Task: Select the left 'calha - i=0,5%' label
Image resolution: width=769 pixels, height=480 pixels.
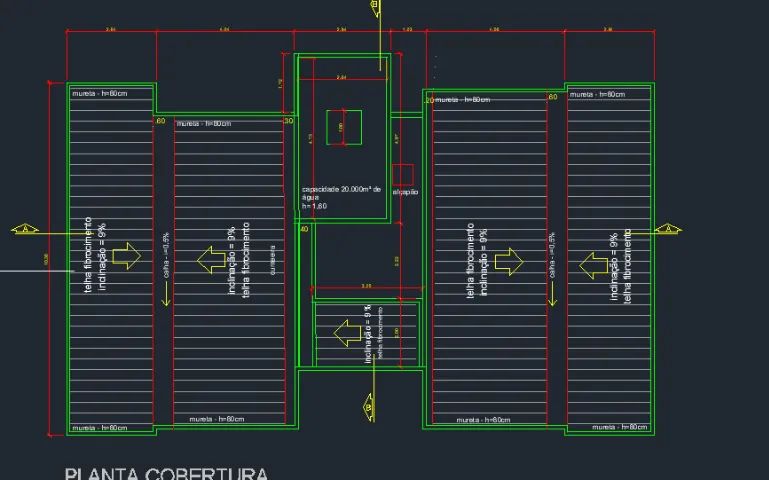Action: (x=166, y=255)
